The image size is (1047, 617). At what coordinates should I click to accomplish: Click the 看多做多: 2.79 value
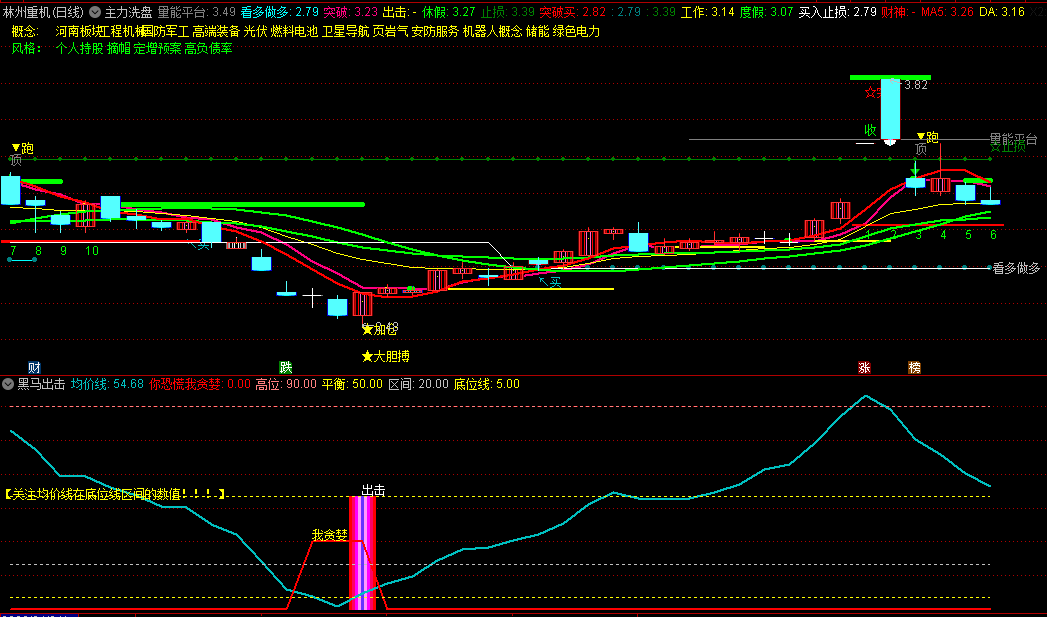click(279, 12)
